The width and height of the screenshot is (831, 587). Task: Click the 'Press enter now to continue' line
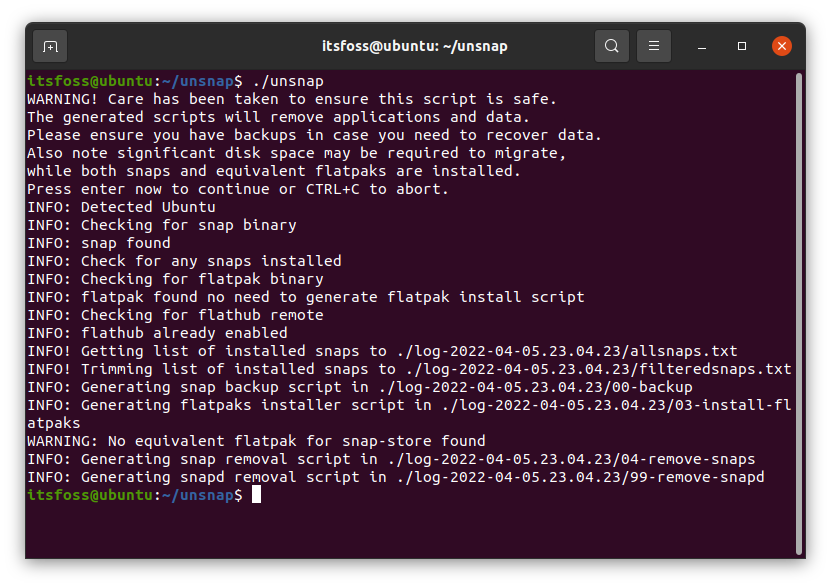pyautogui.click(x=238, y=189)
